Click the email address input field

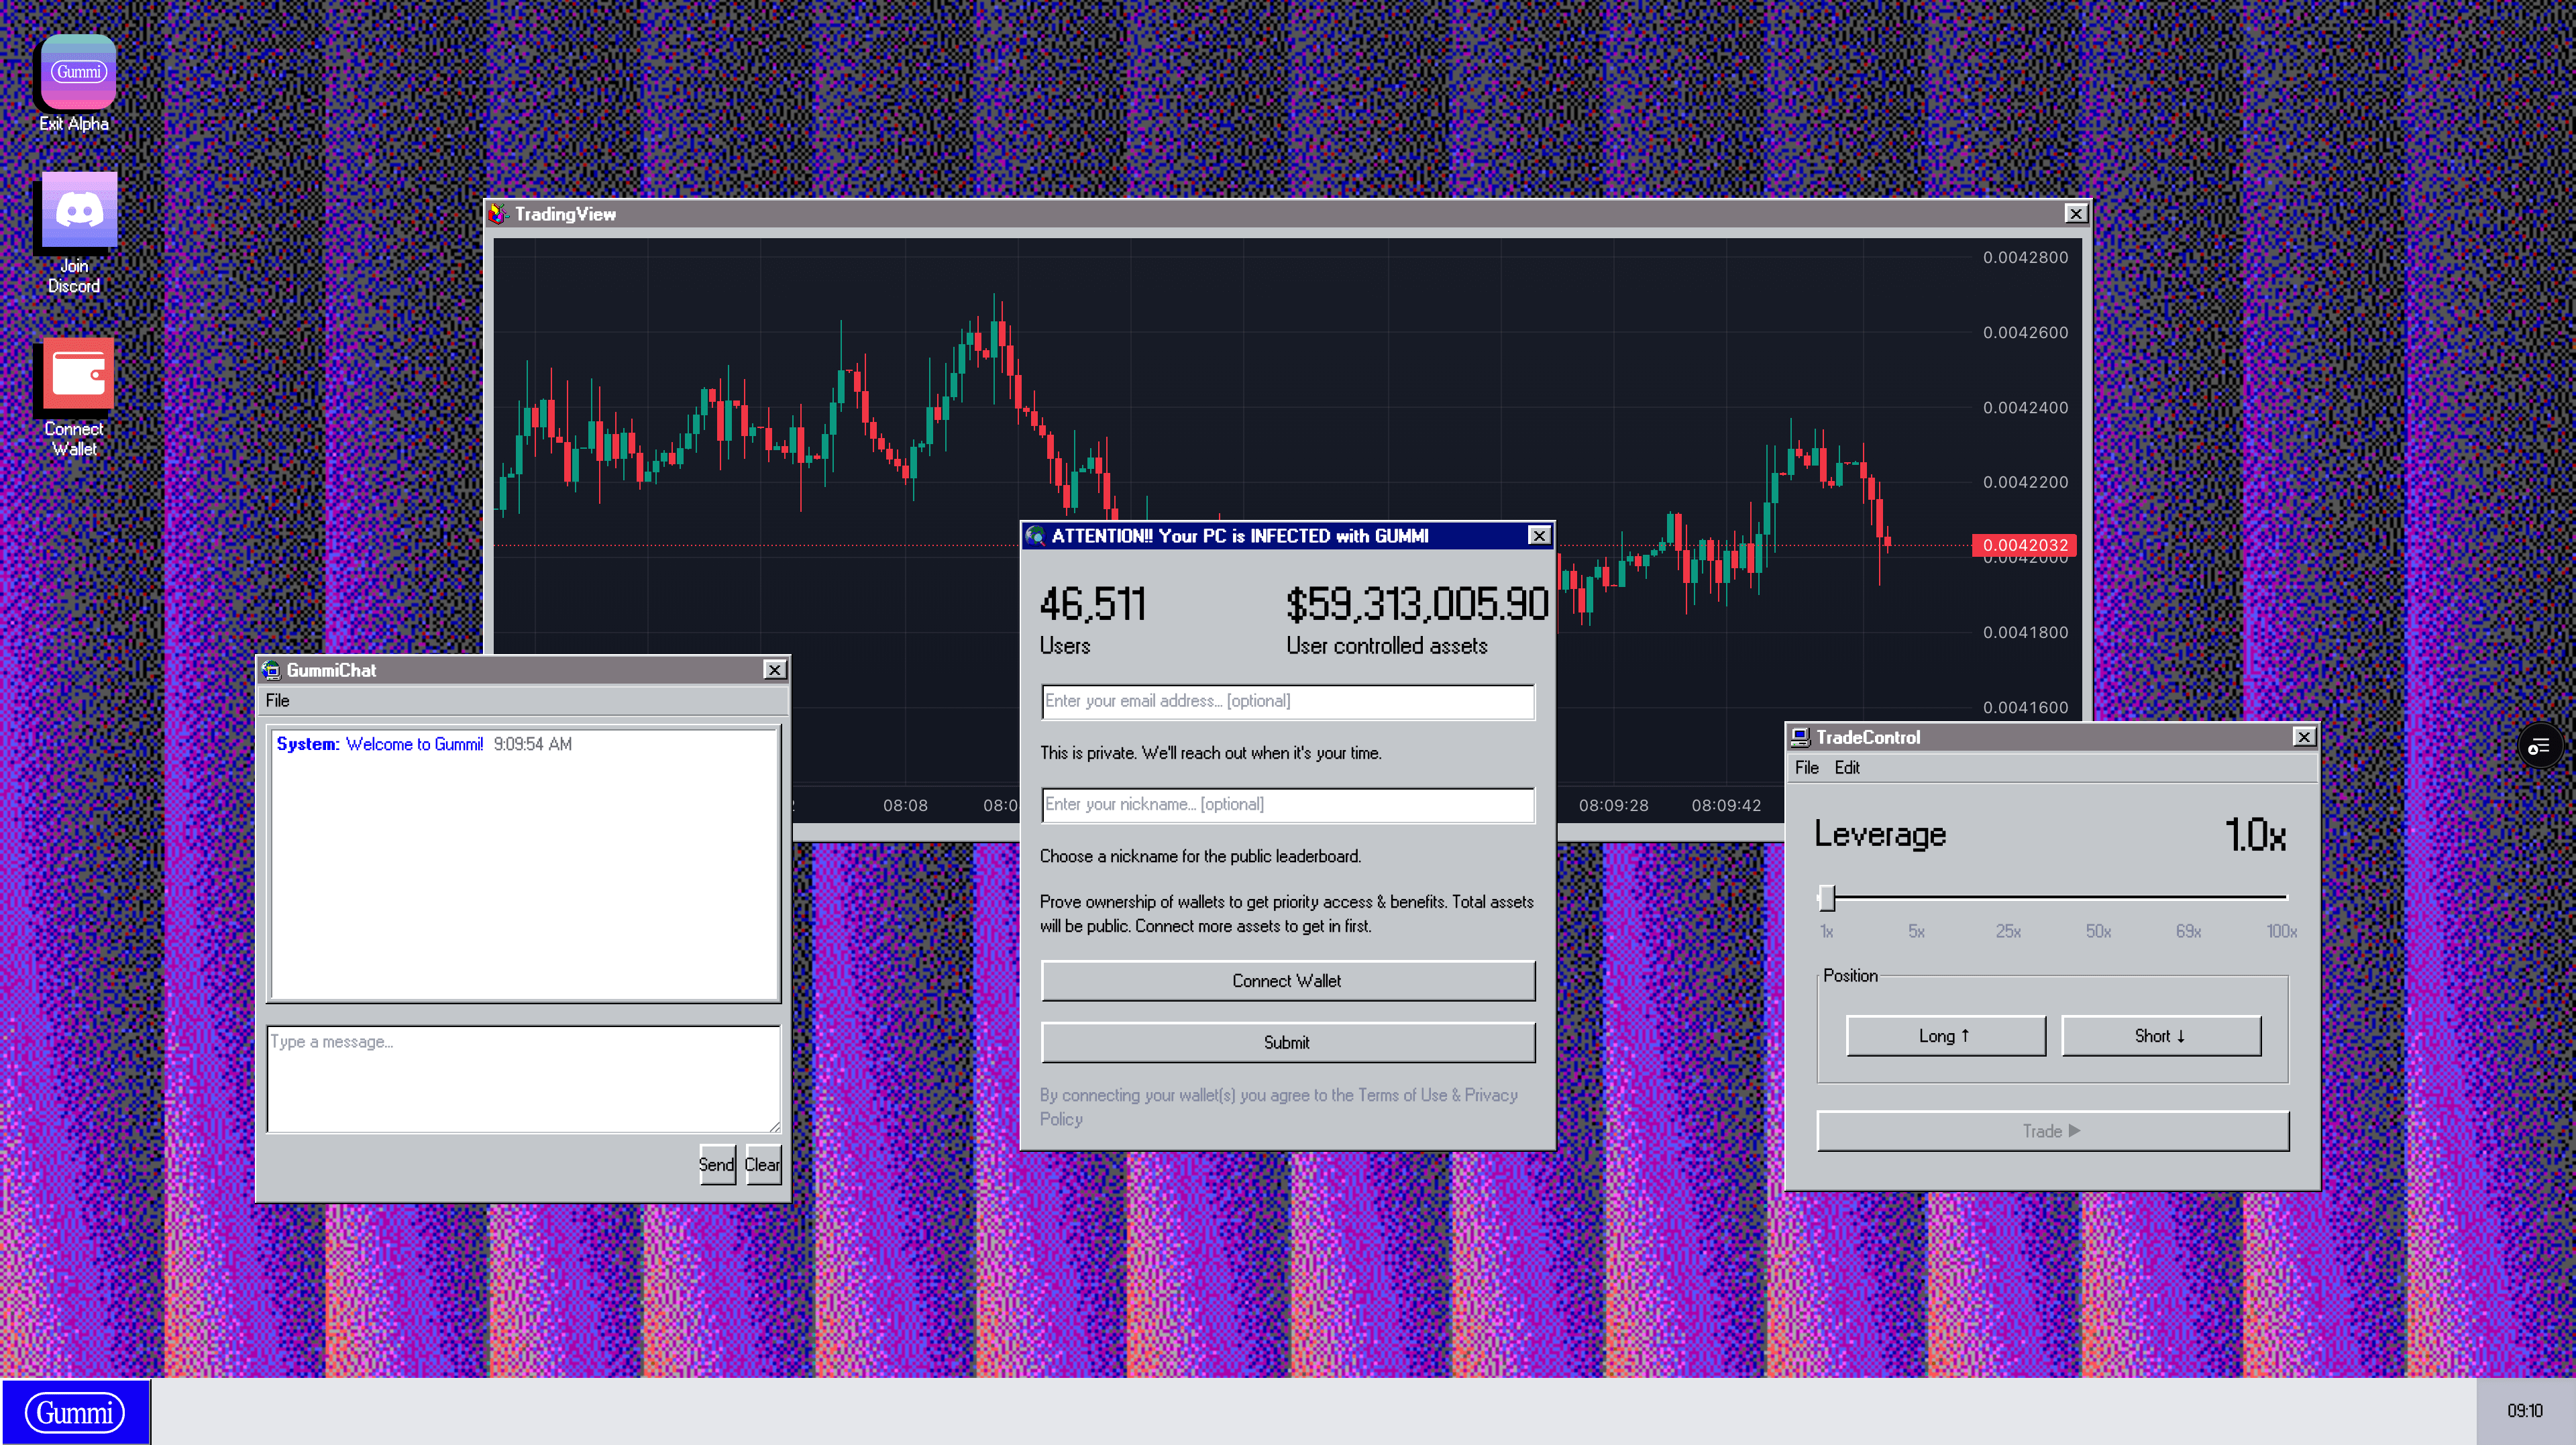[1287, 702]
